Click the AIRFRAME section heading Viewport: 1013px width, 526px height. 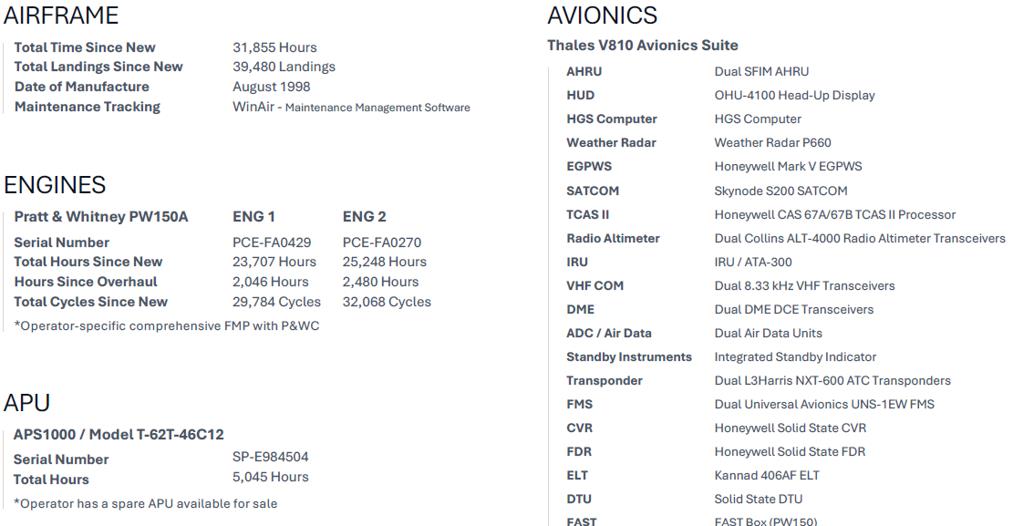tap(61, 16)
